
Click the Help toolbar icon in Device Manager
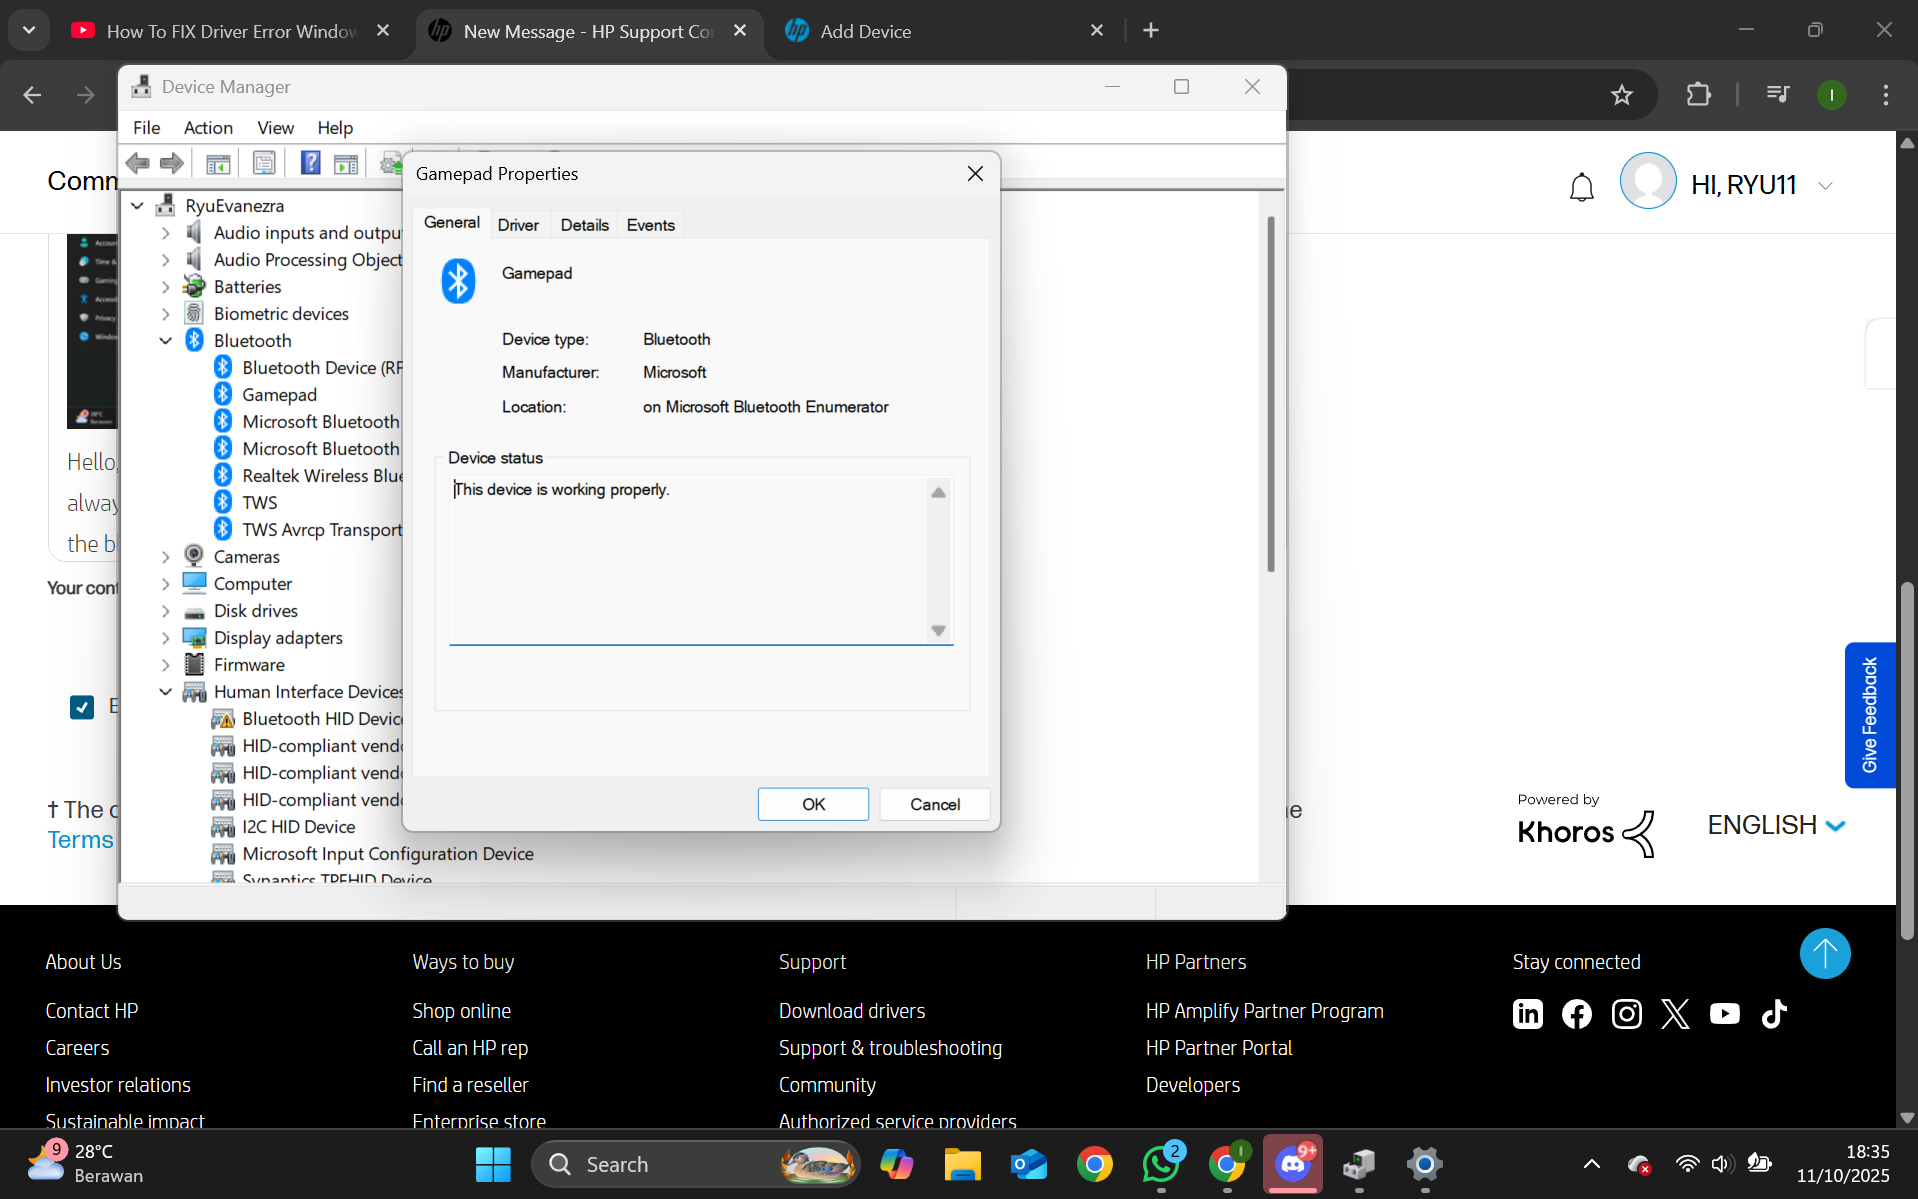[310, 163]
